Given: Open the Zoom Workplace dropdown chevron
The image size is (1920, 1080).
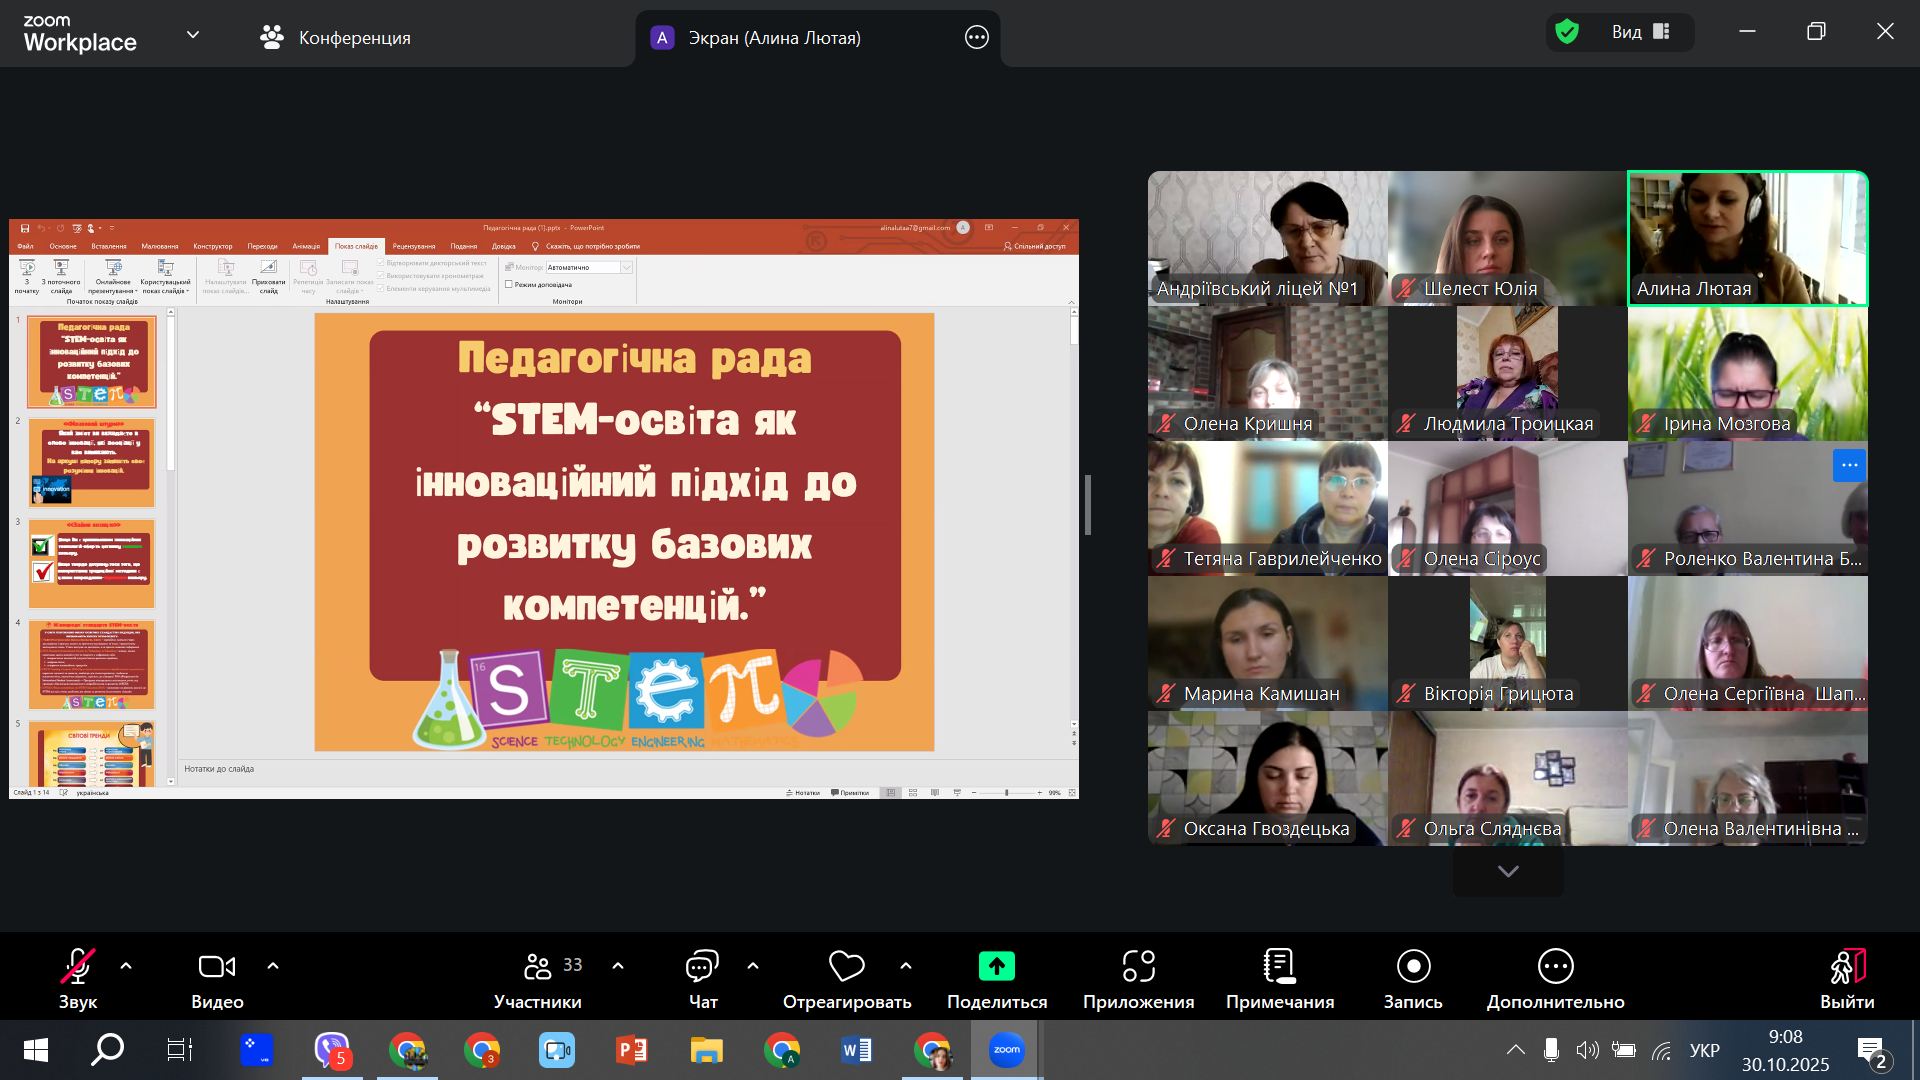Looking at the screenshot, I should [x=193, y=35].
